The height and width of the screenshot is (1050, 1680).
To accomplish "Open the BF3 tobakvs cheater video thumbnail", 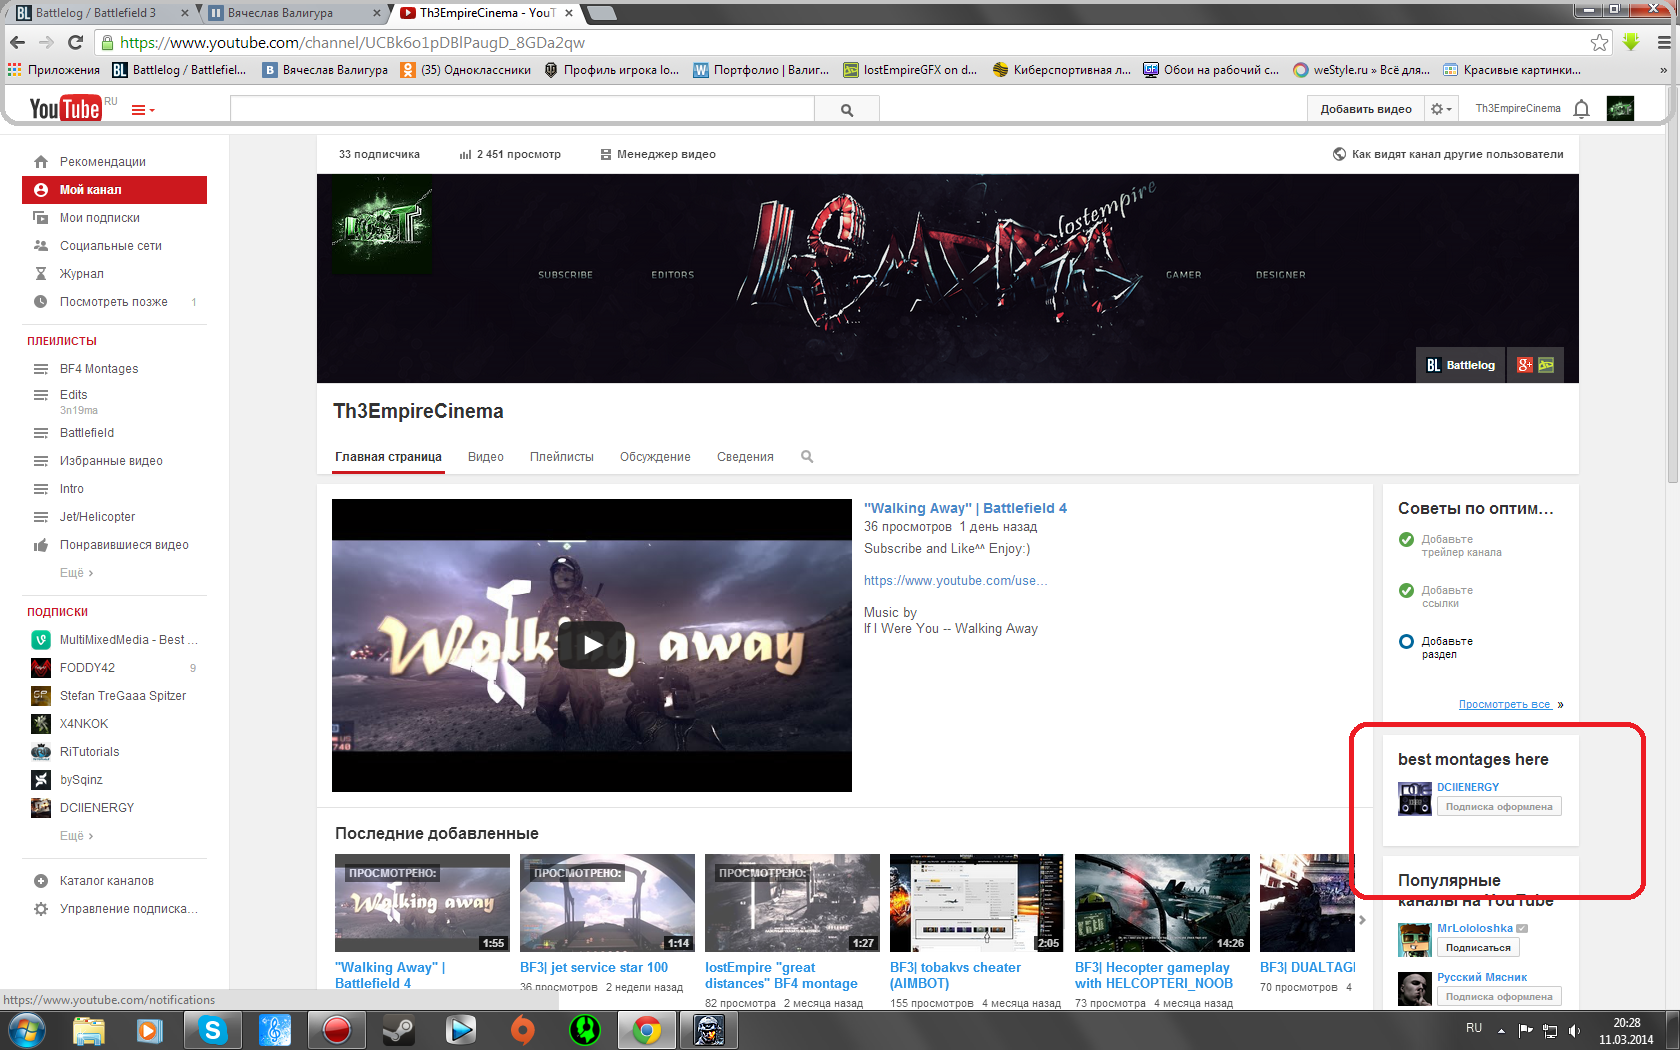I will click(976, 903).
